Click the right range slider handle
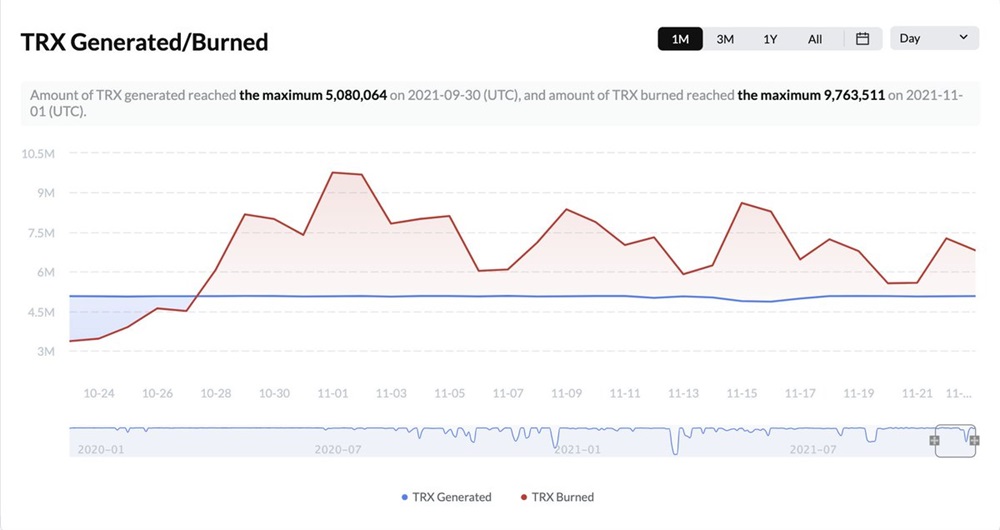This screenshot has width=1000, height=530. tap(974, 440)
